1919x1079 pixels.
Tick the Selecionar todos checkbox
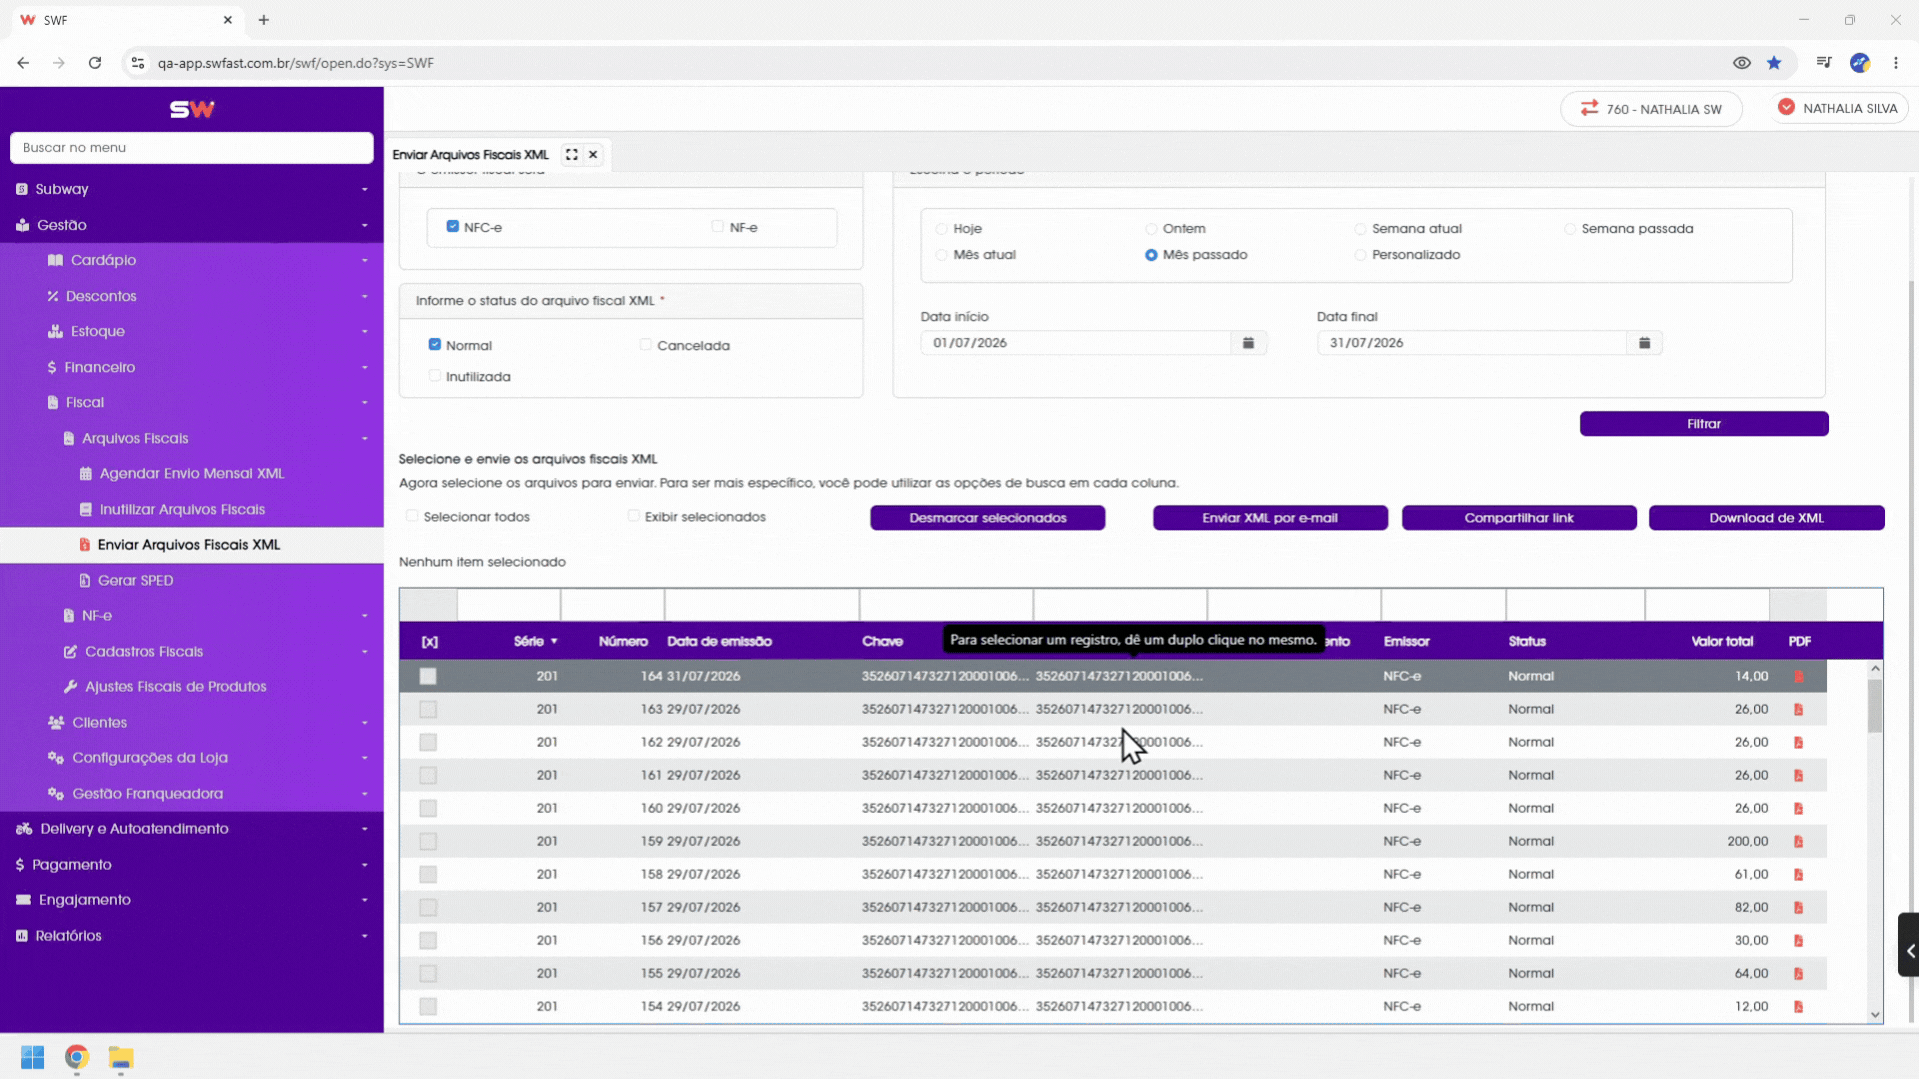tap(412, 517)
